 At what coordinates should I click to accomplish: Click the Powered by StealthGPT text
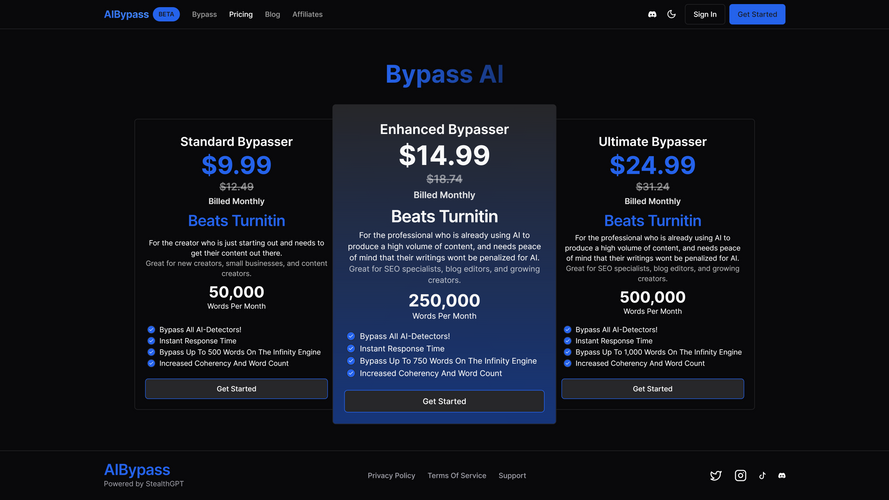coord(143,484)
